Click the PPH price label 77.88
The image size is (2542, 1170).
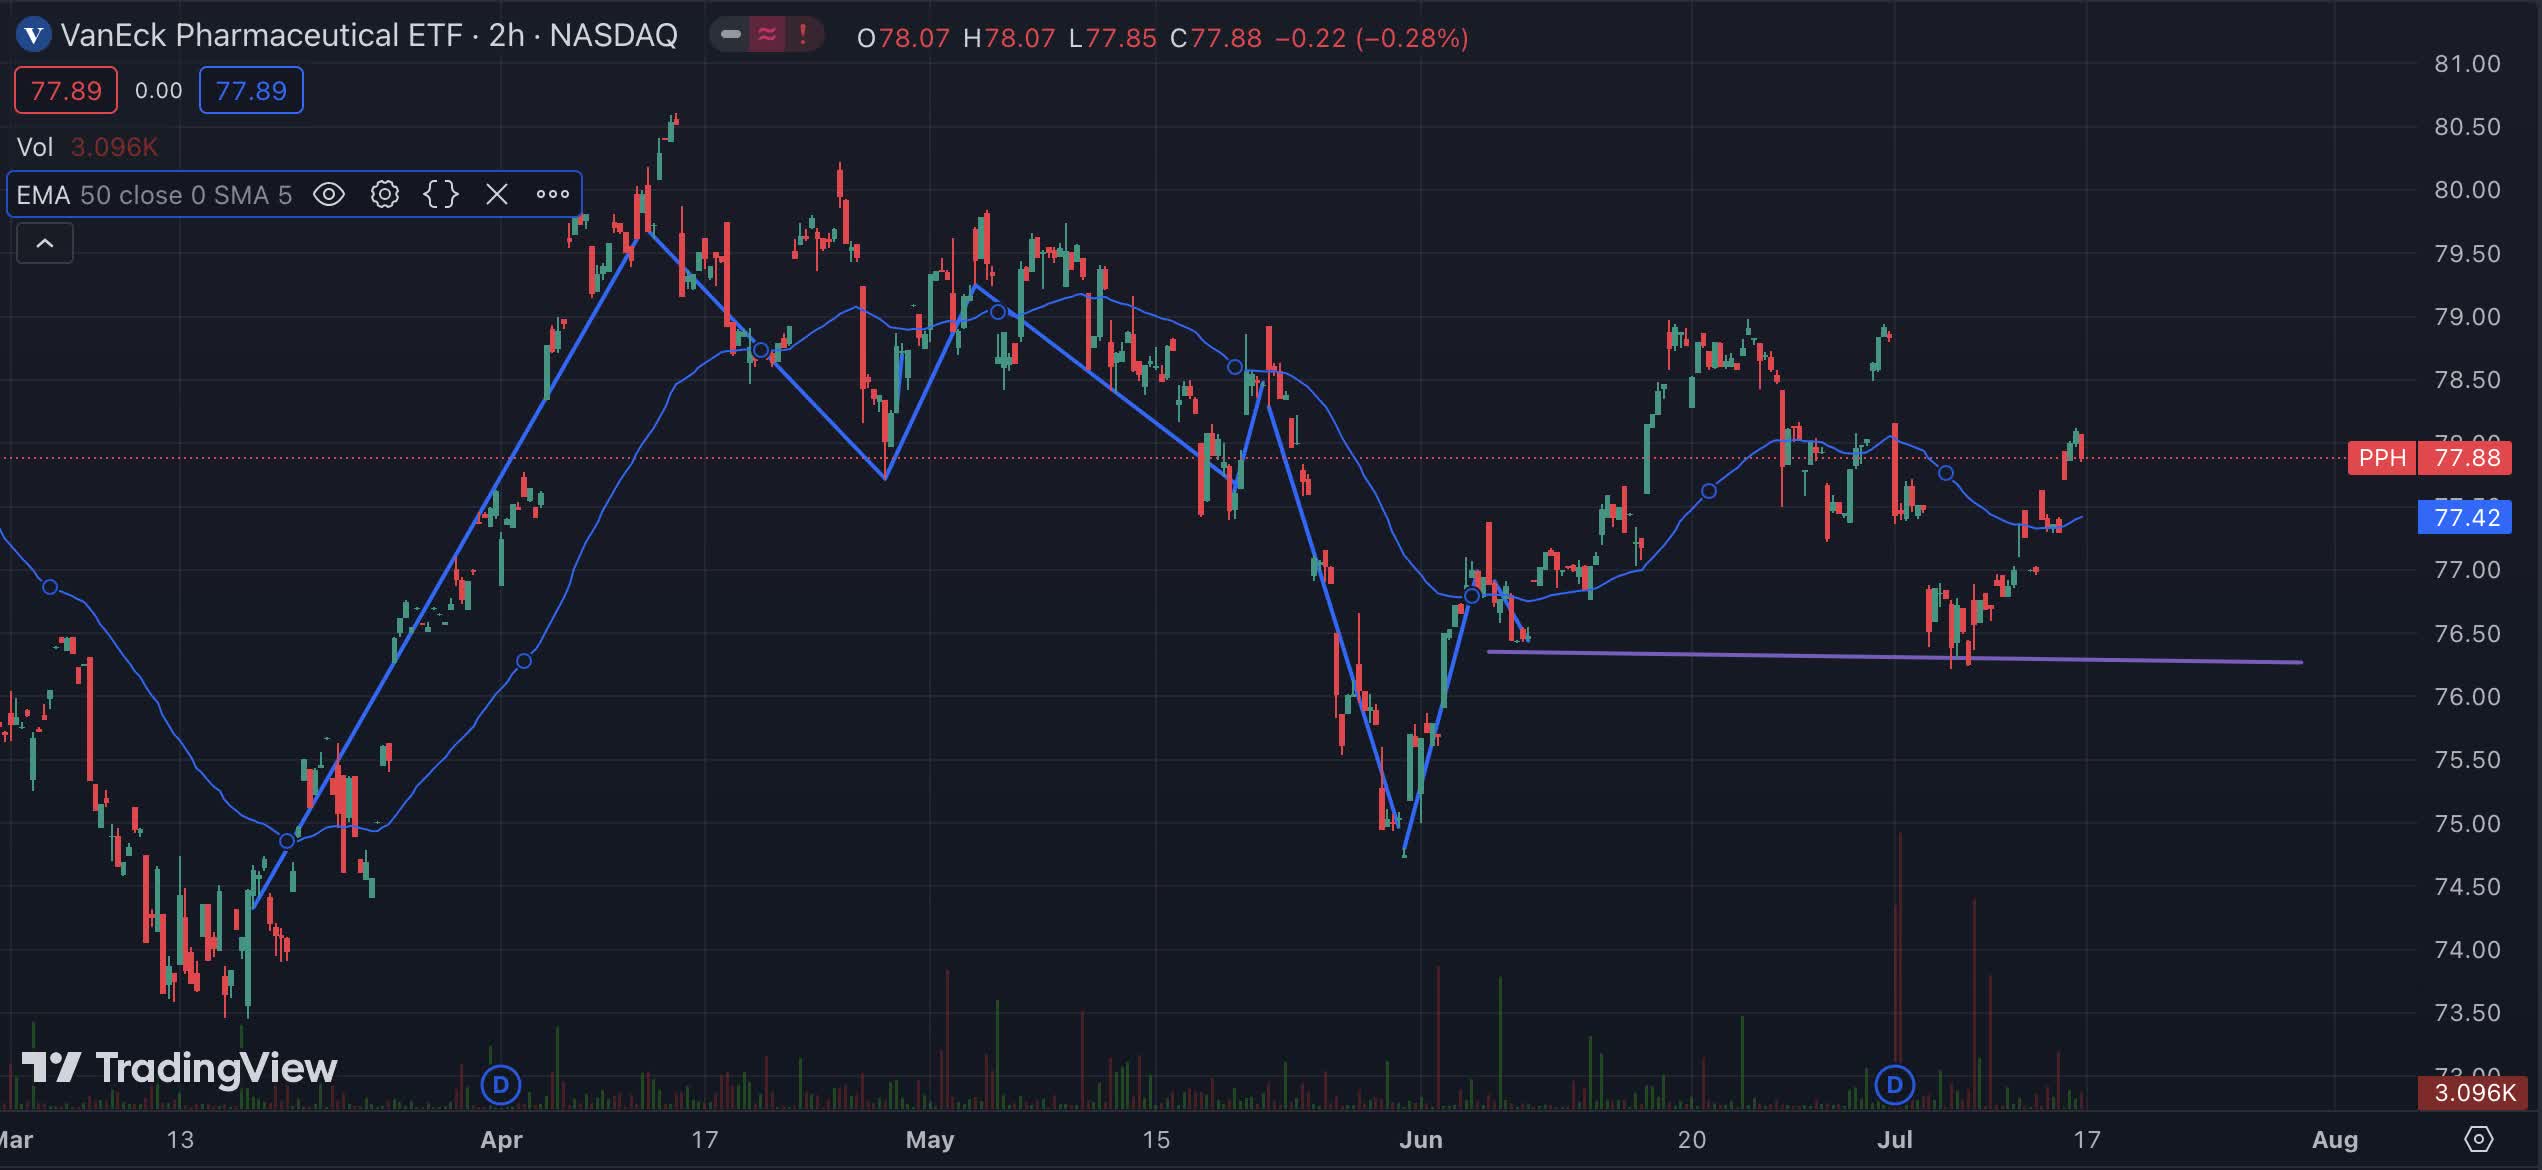coord(2430,458)
